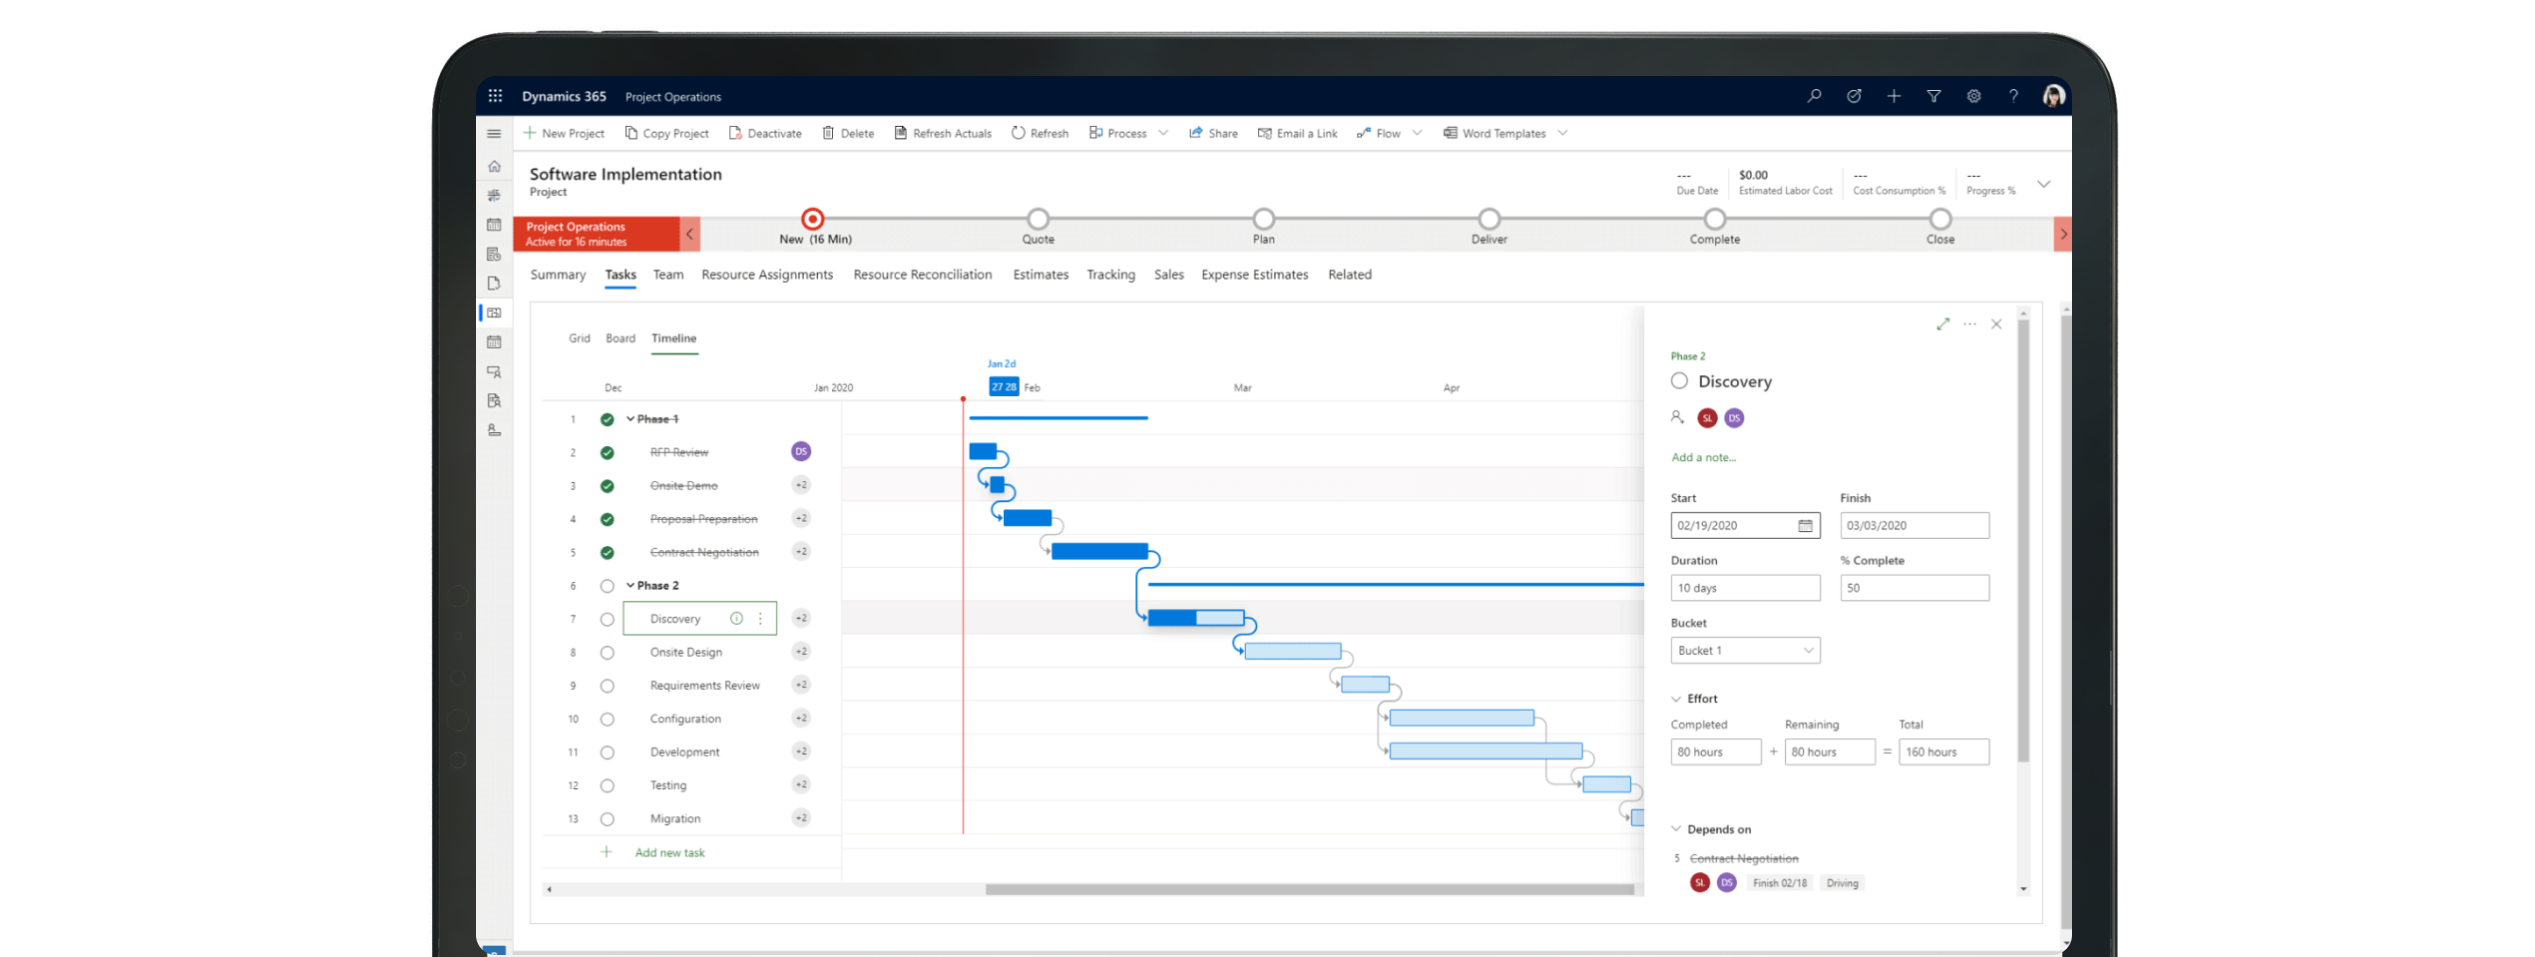2535x957 pixels.
Task: Click Share in the command bar
Action: point(1213,133)
